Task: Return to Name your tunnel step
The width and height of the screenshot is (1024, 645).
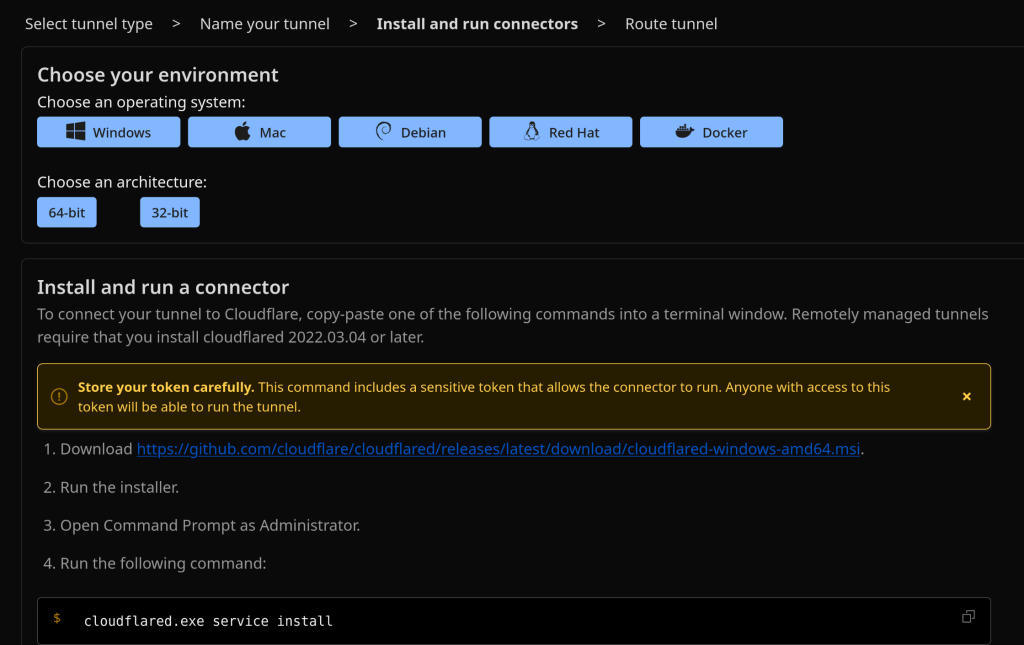Action: click(x=264, y=24)
